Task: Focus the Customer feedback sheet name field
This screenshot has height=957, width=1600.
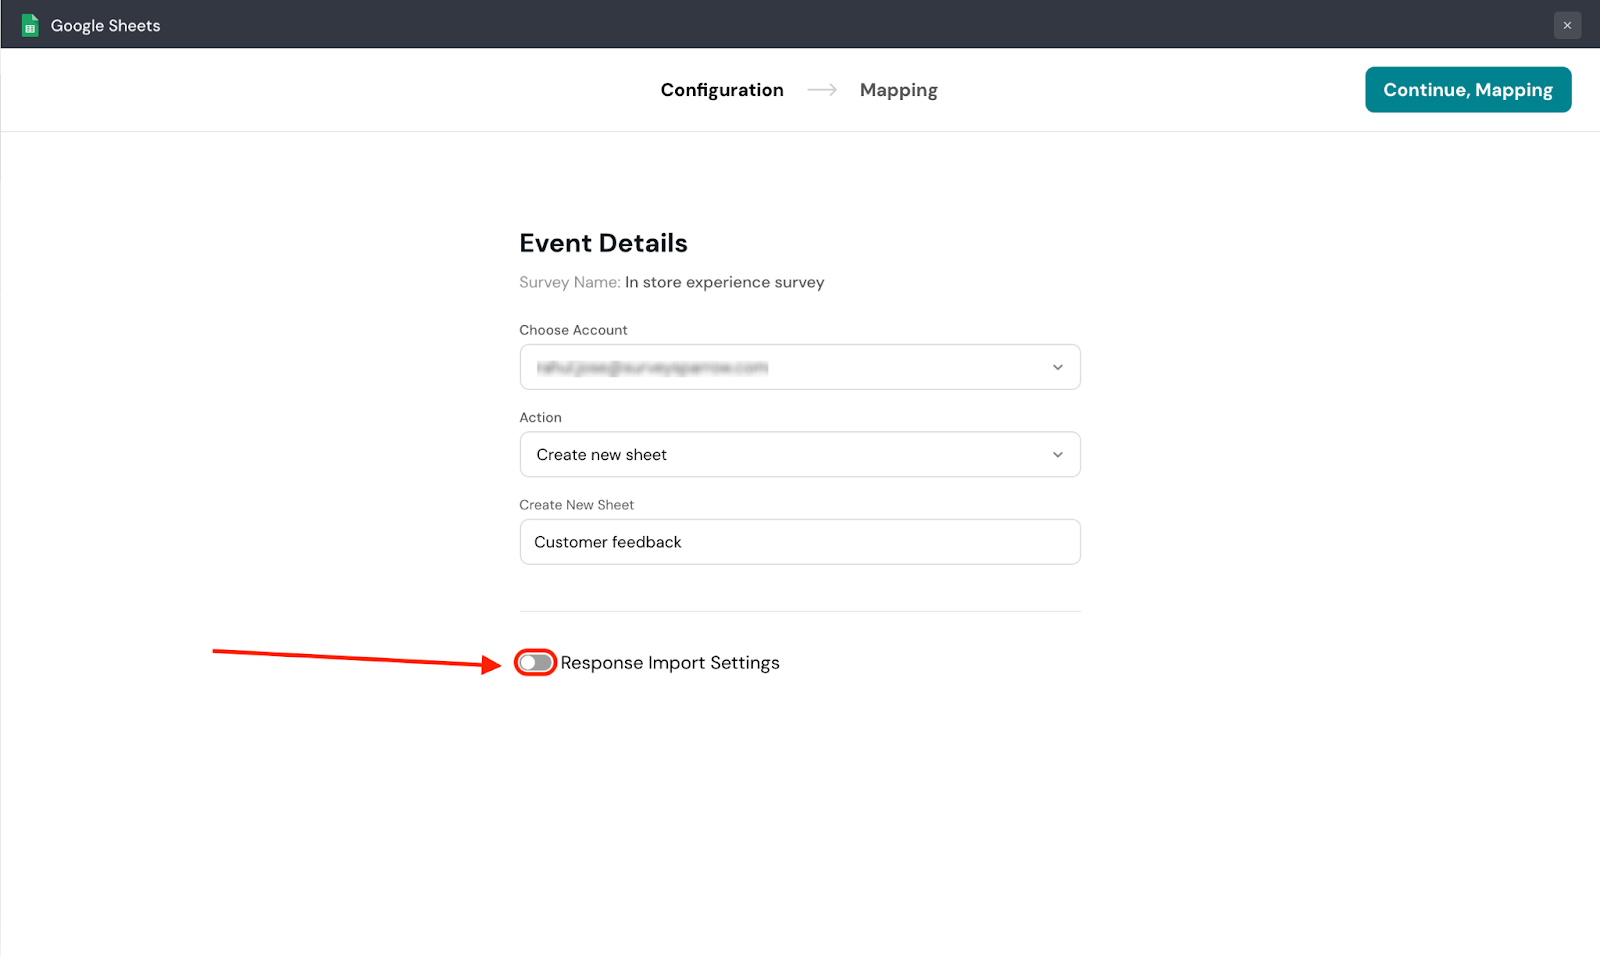Action: (x=799, y=542)
